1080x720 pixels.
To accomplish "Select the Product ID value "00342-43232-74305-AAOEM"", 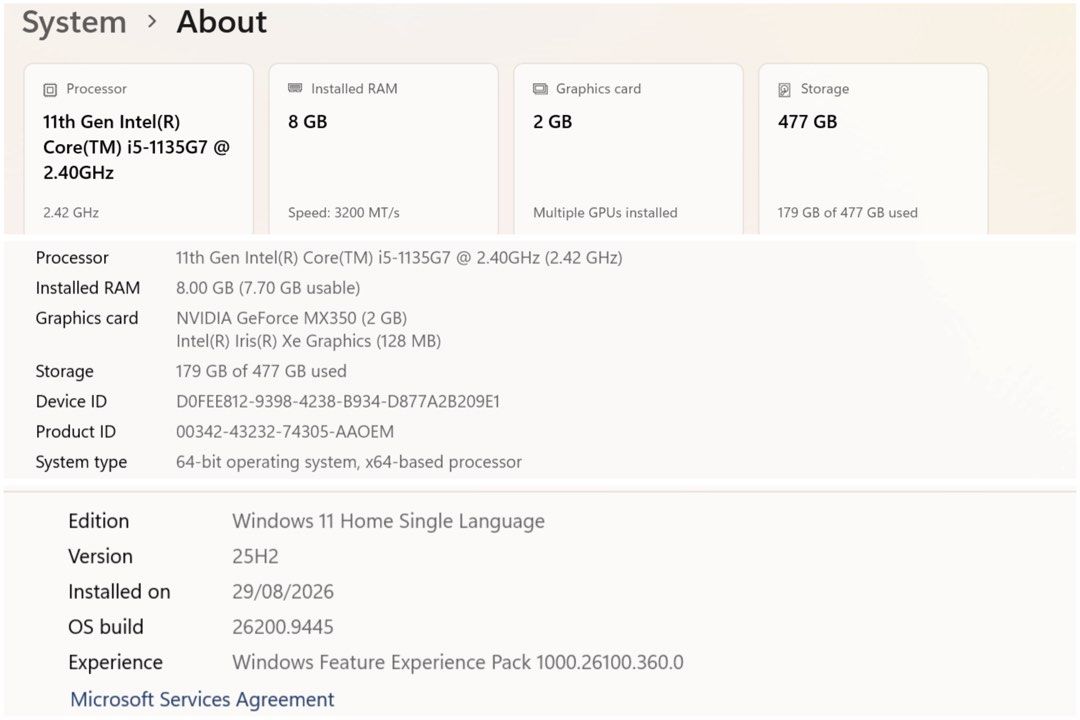I will pos(285,432).
